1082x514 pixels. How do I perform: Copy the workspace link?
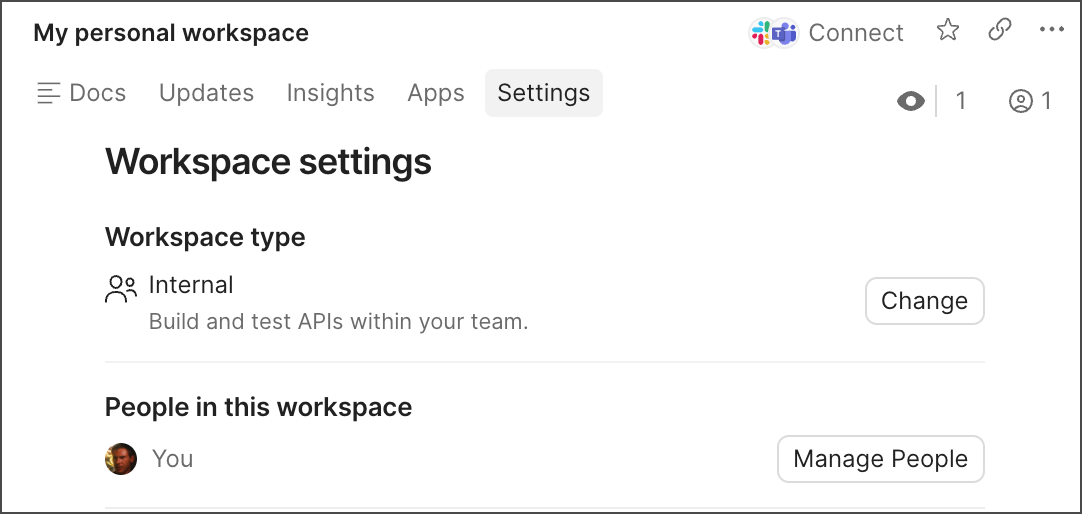click(x=1000, y=31)
